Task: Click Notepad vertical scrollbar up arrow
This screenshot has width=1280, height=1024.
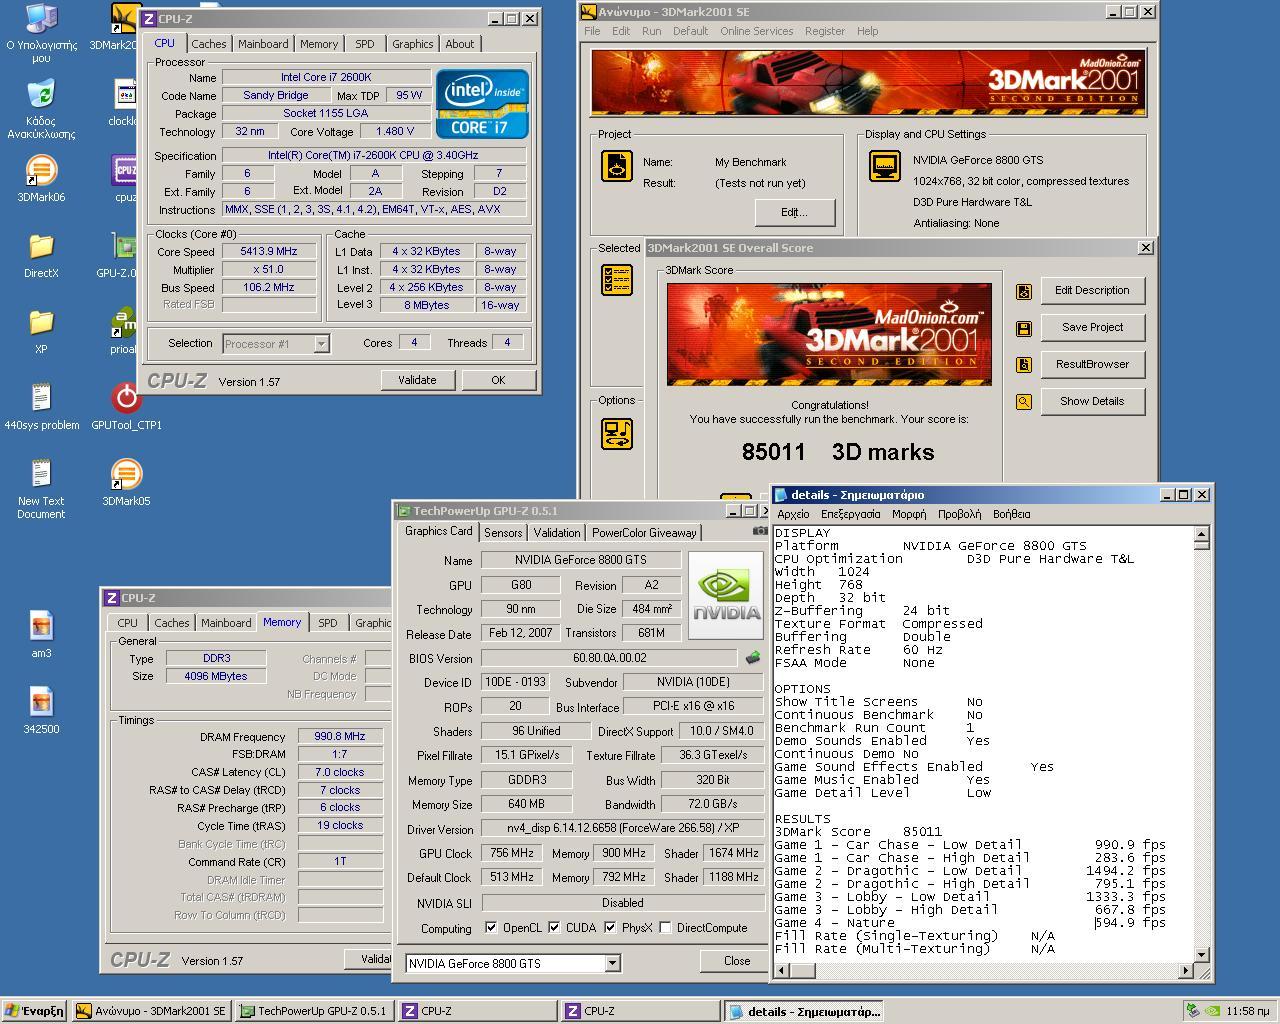Action: point(1202,535)
